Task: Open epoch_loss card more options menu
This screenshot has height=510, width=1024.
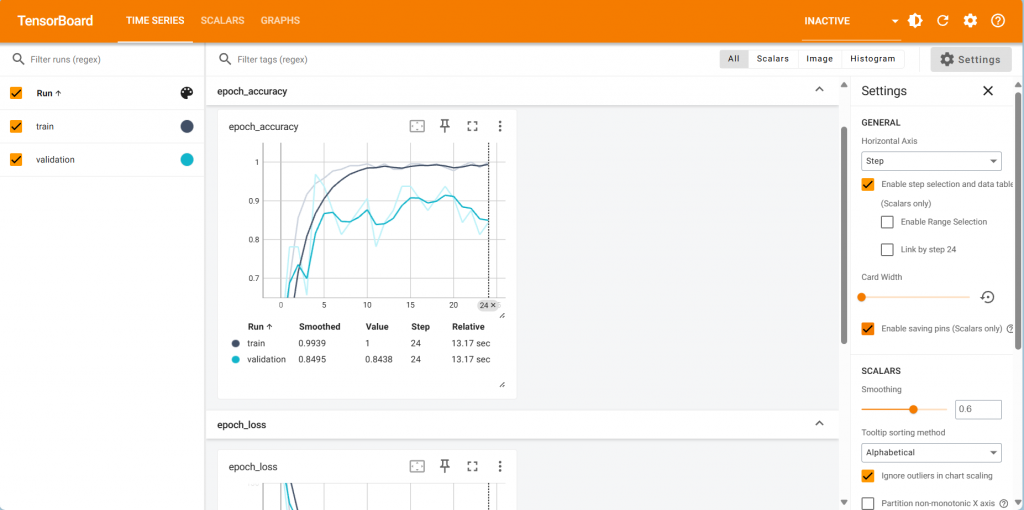Action: [500, 466]
